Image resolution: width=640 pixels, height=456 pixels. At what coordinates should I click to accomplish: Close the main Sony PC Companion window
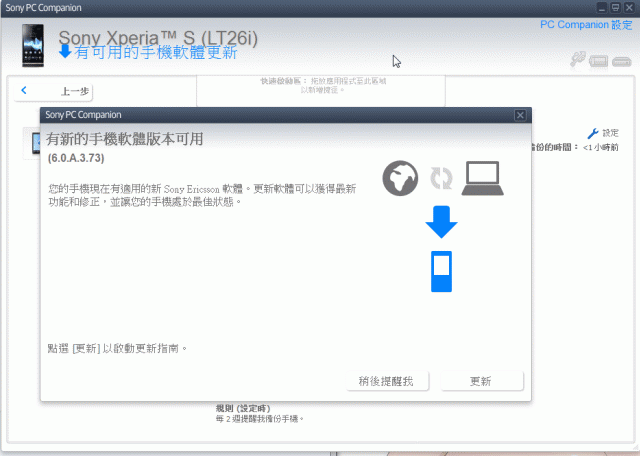(x=629, y=8)
